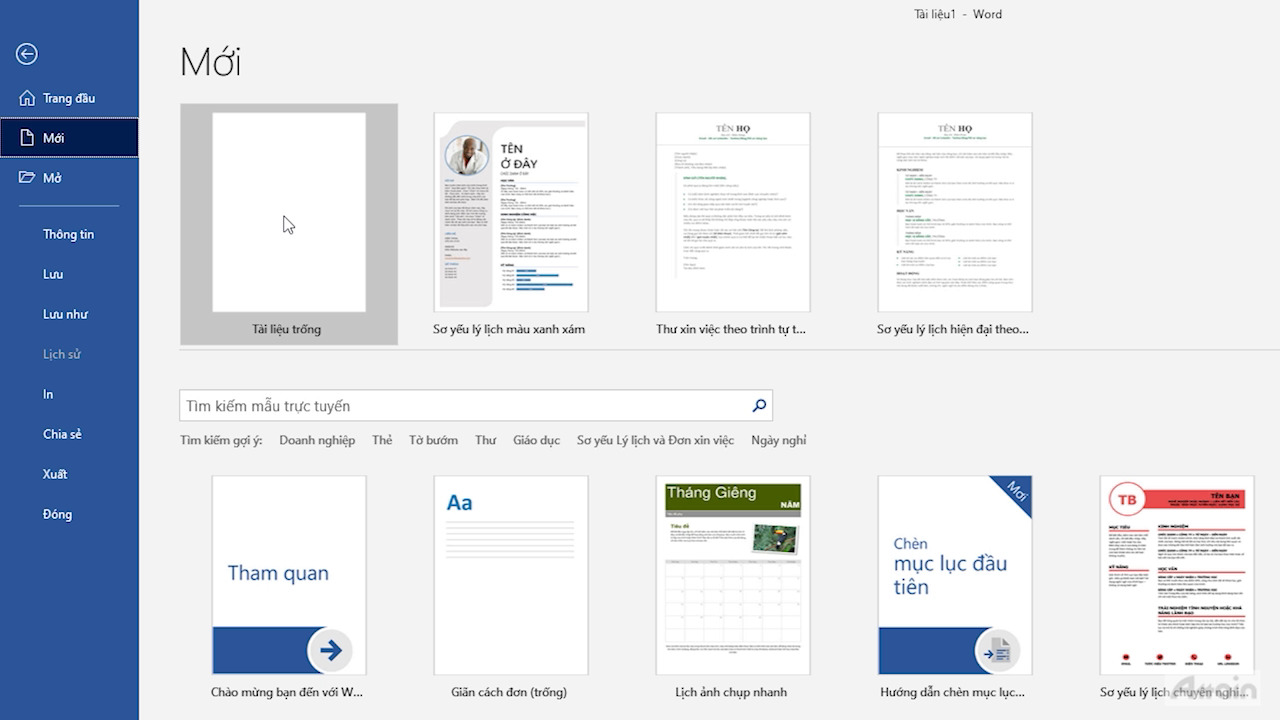The width and height of the screenshot is (1280, 720).
Task: Click the online template search field
Action: [465, 406]
